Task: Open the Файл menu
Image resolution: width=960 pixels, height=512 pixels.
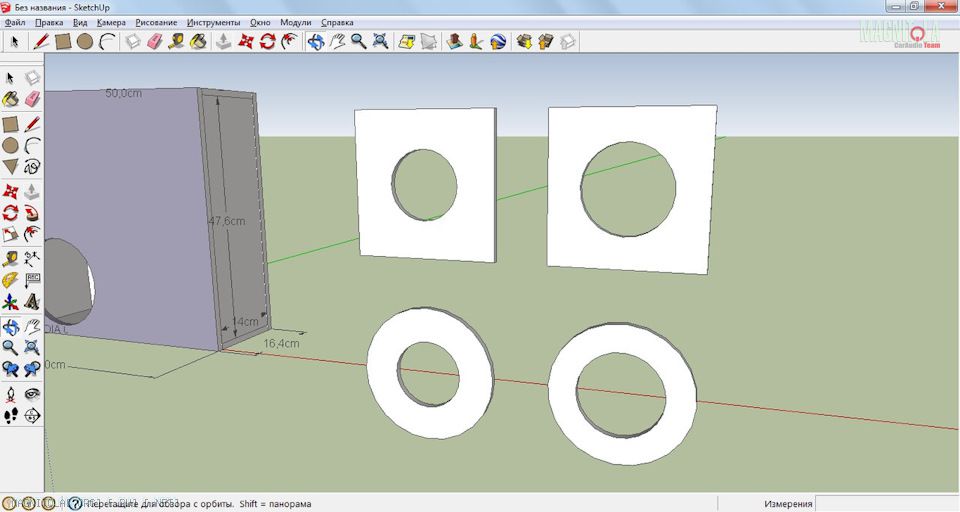Action: [15, 22]
